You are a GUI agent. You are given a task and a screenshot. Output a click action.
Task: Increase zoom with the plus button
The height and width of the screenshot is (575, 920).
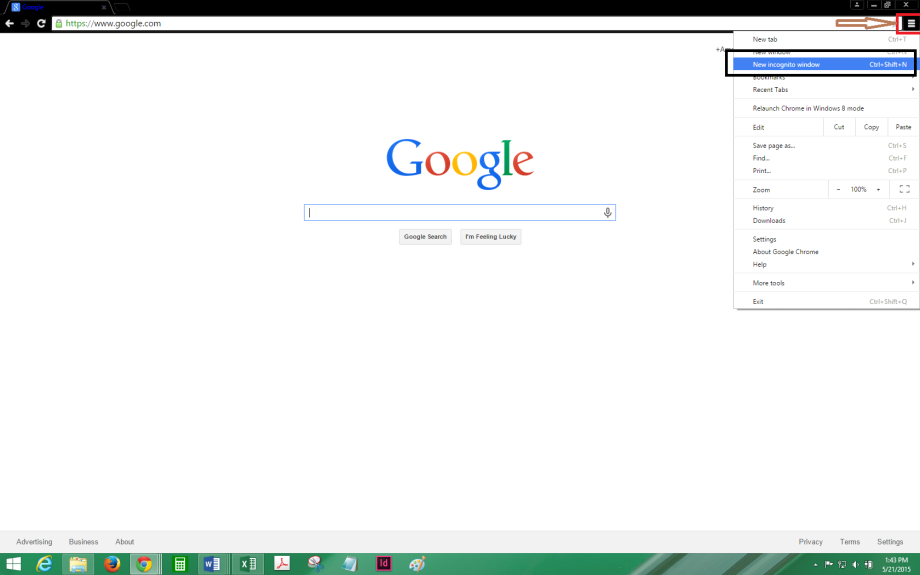pyautogui.click(x=878, y=190)
